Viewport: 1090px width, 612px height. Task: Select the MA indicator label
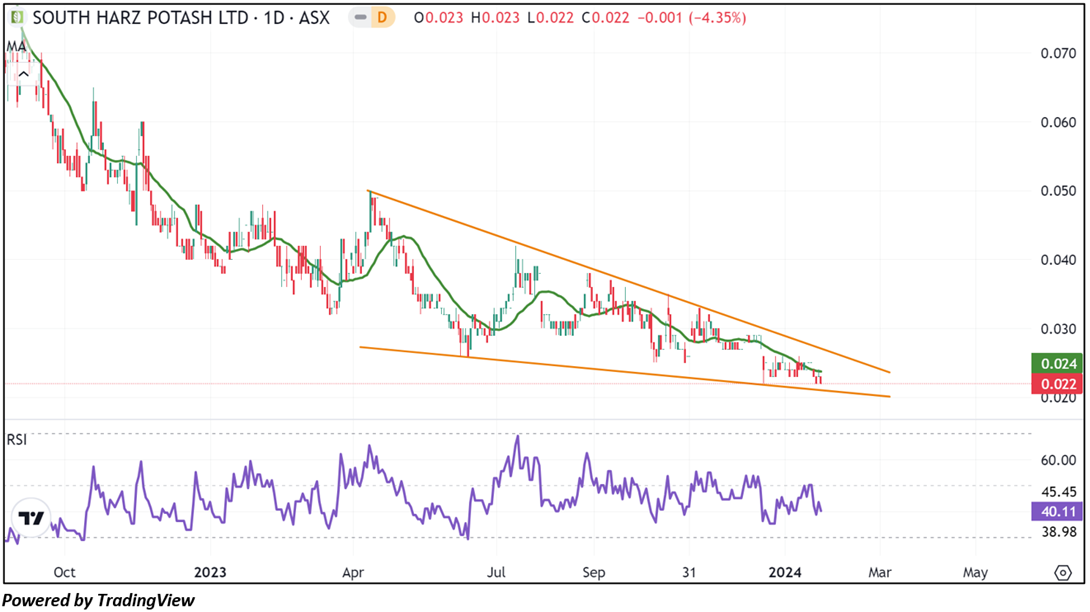point(16,47)
